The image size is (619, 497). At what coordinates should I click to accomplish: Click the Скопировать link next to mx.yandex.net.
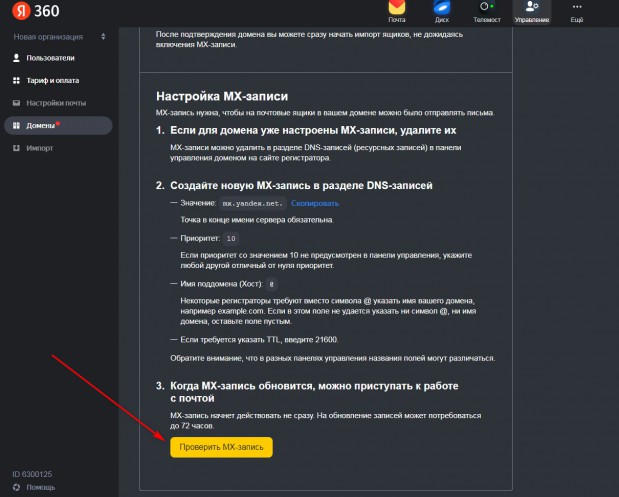(x=315, y=203)
